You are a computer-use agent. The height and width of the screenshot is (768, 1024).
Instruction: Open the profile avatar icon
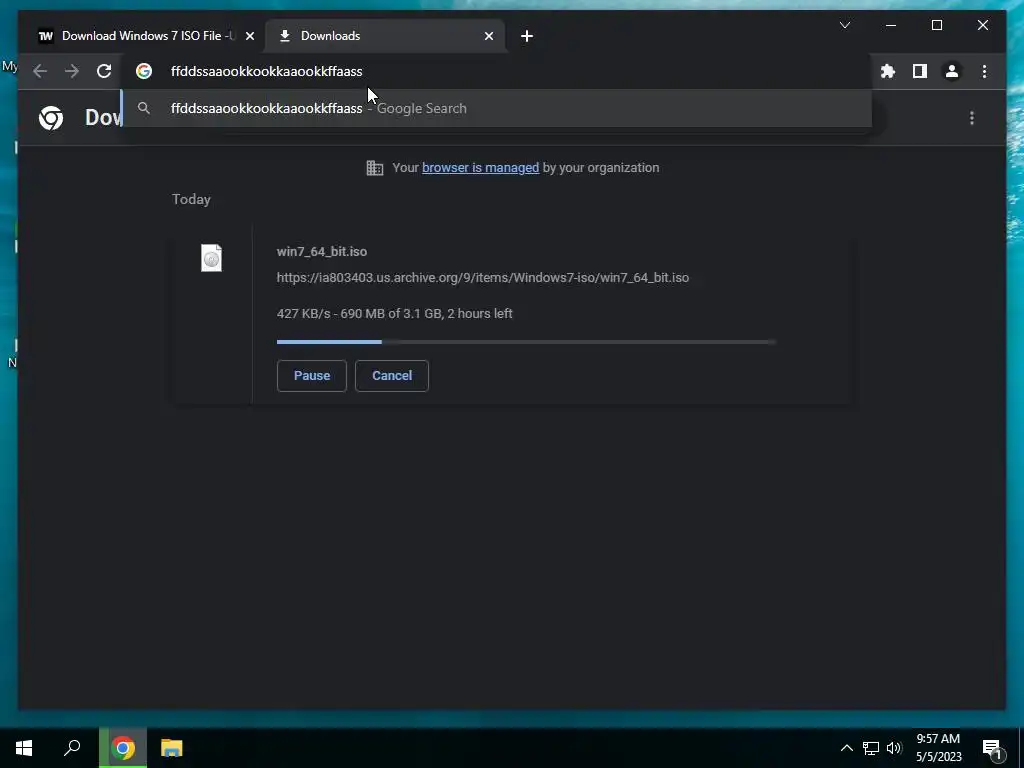(952, 71)
